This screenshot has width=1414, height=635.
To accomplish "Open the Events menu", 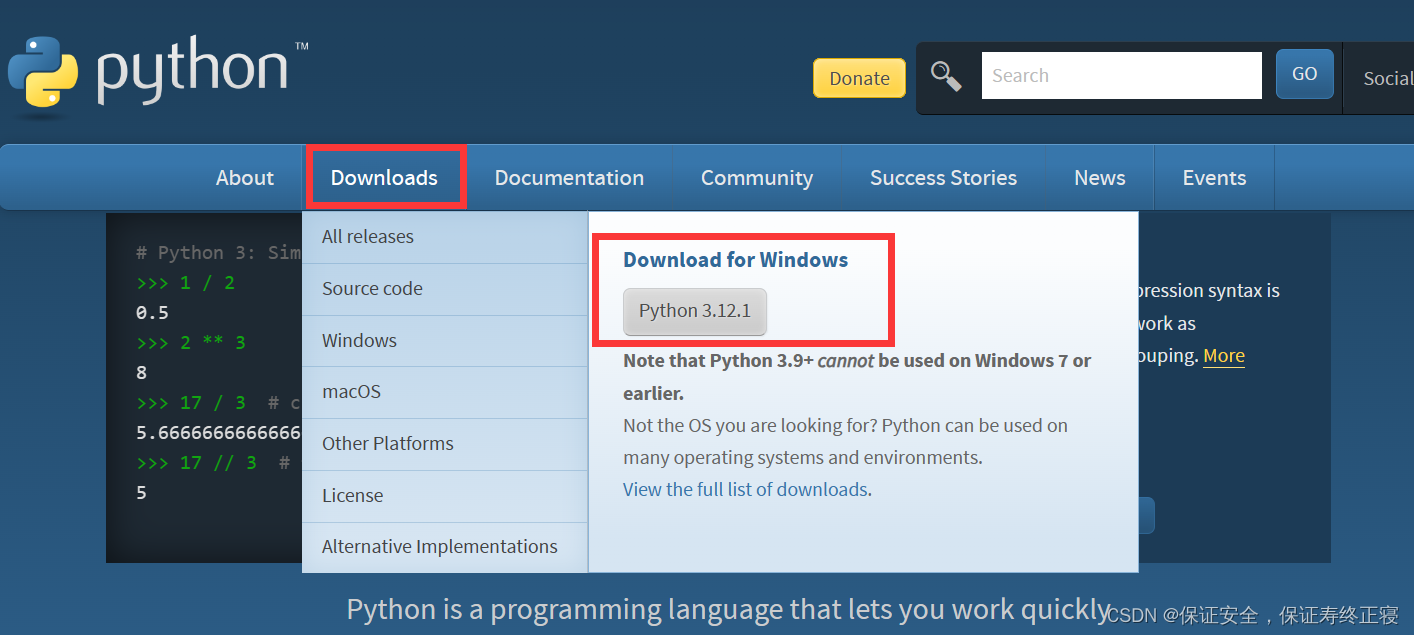I will (1214, 178).
